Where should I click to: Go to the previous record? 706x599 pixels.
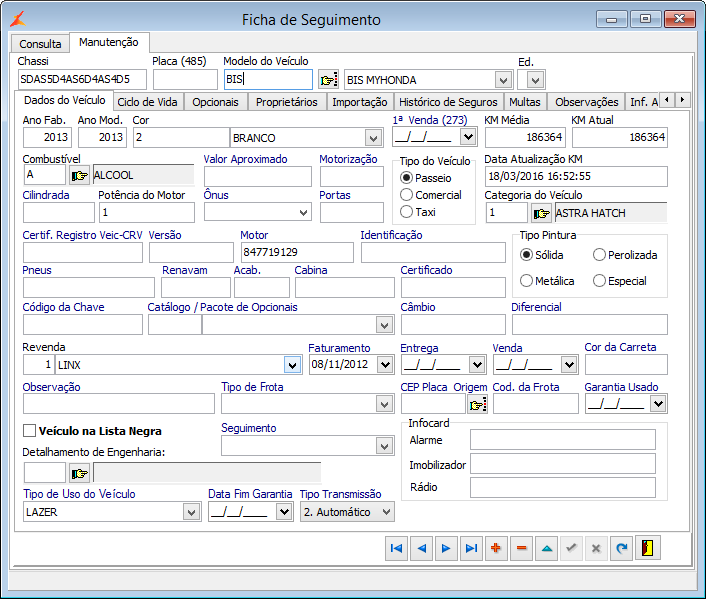coord(421,548)
